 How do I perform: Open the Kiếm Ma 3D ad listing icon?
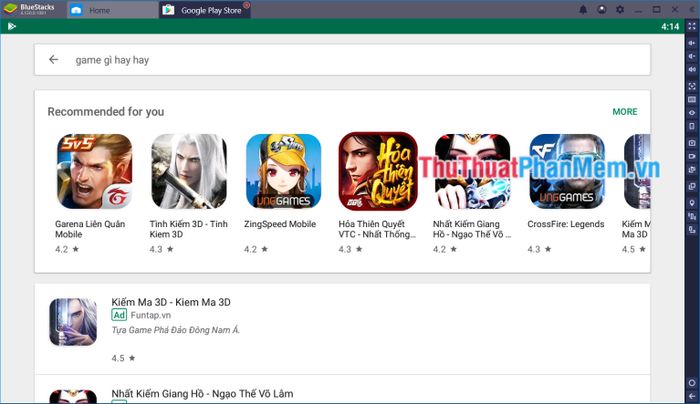coord(73,322)
